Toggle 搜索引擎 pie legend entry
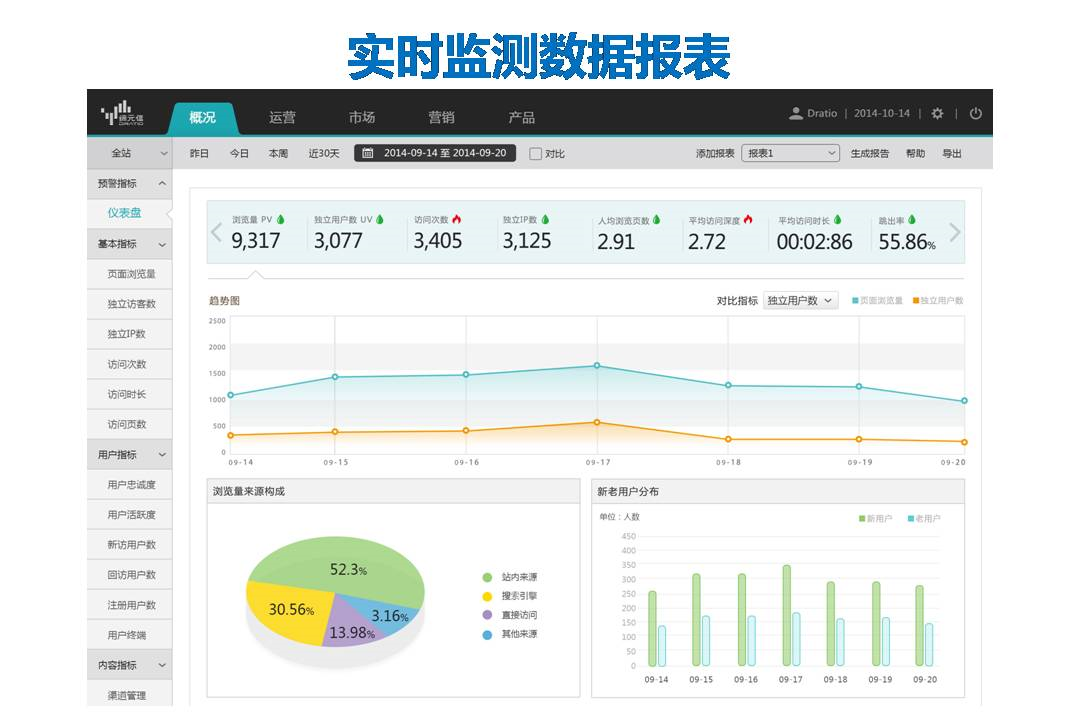1080x720 pixels. [510, 596]
